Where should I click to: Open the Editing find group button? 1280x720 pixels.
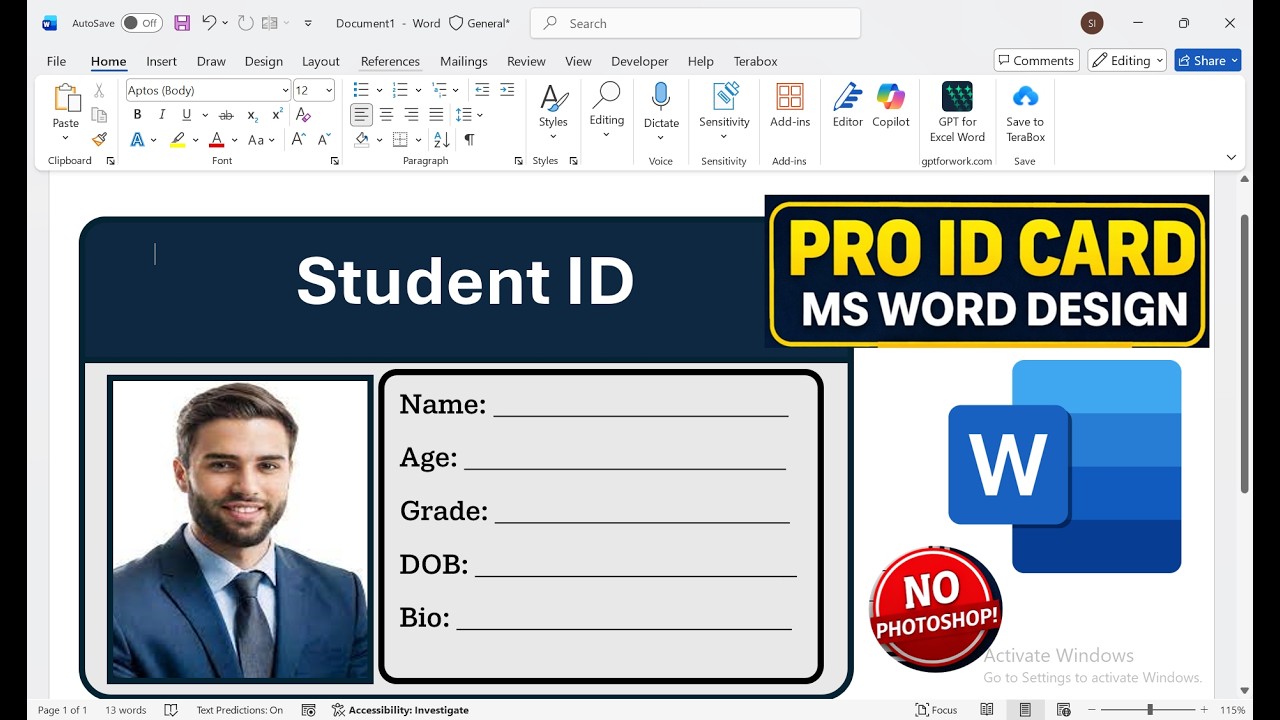point(606,111)
